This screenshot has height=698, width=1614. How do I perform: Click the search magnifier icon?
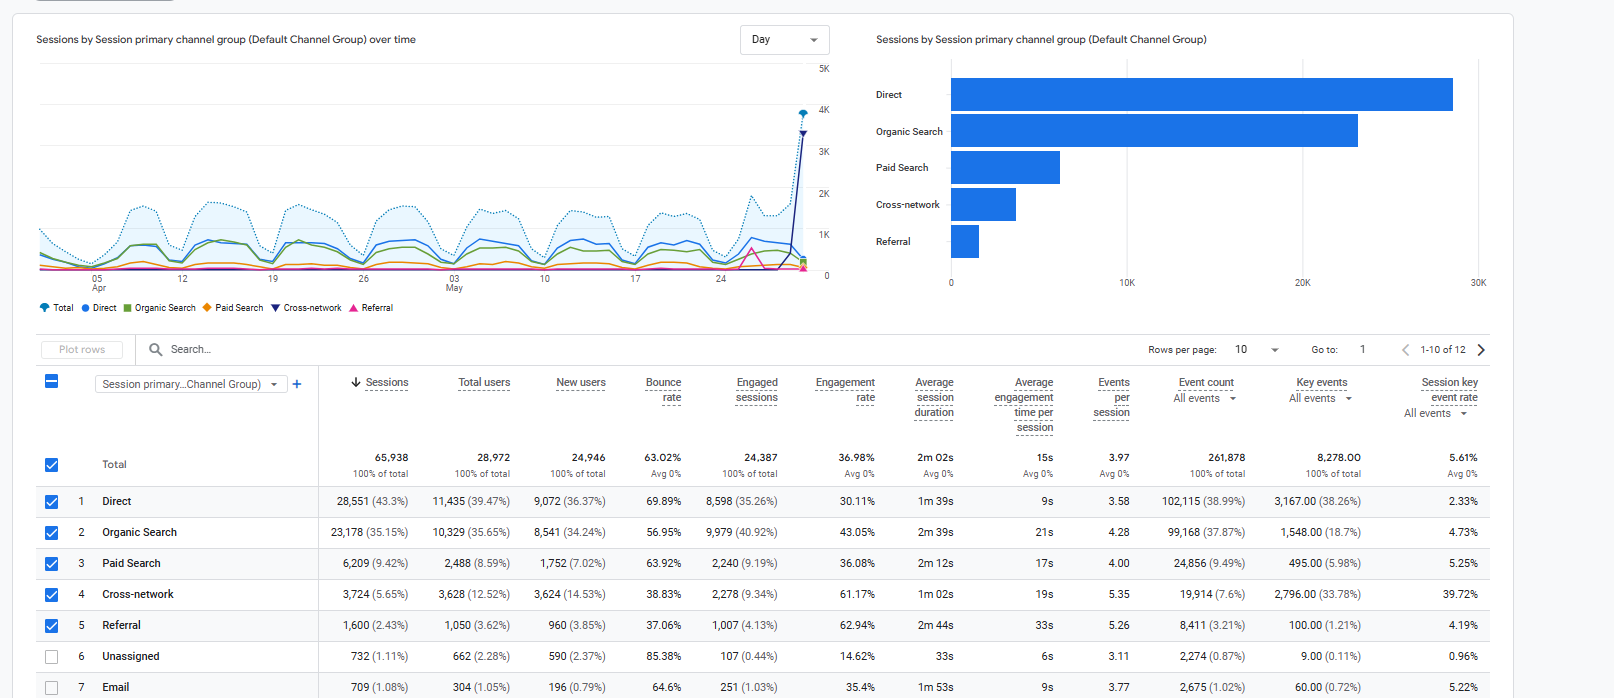(156, 350)
